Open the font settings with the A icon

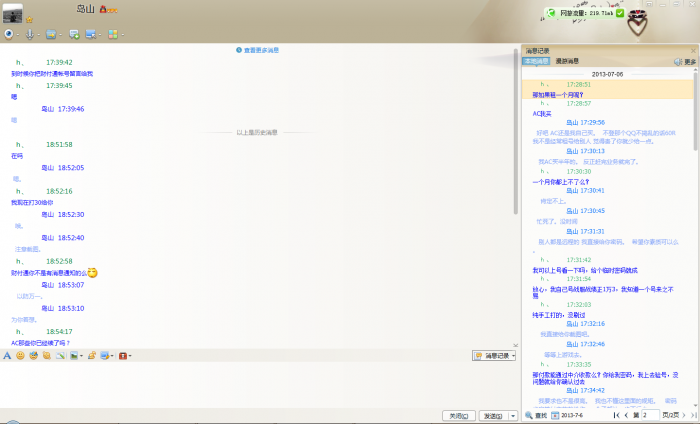pos(7,356)
